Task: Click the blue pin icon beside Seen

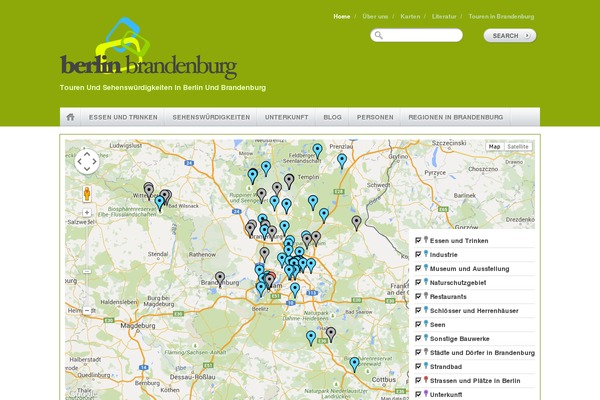Action: pos(426,324)
